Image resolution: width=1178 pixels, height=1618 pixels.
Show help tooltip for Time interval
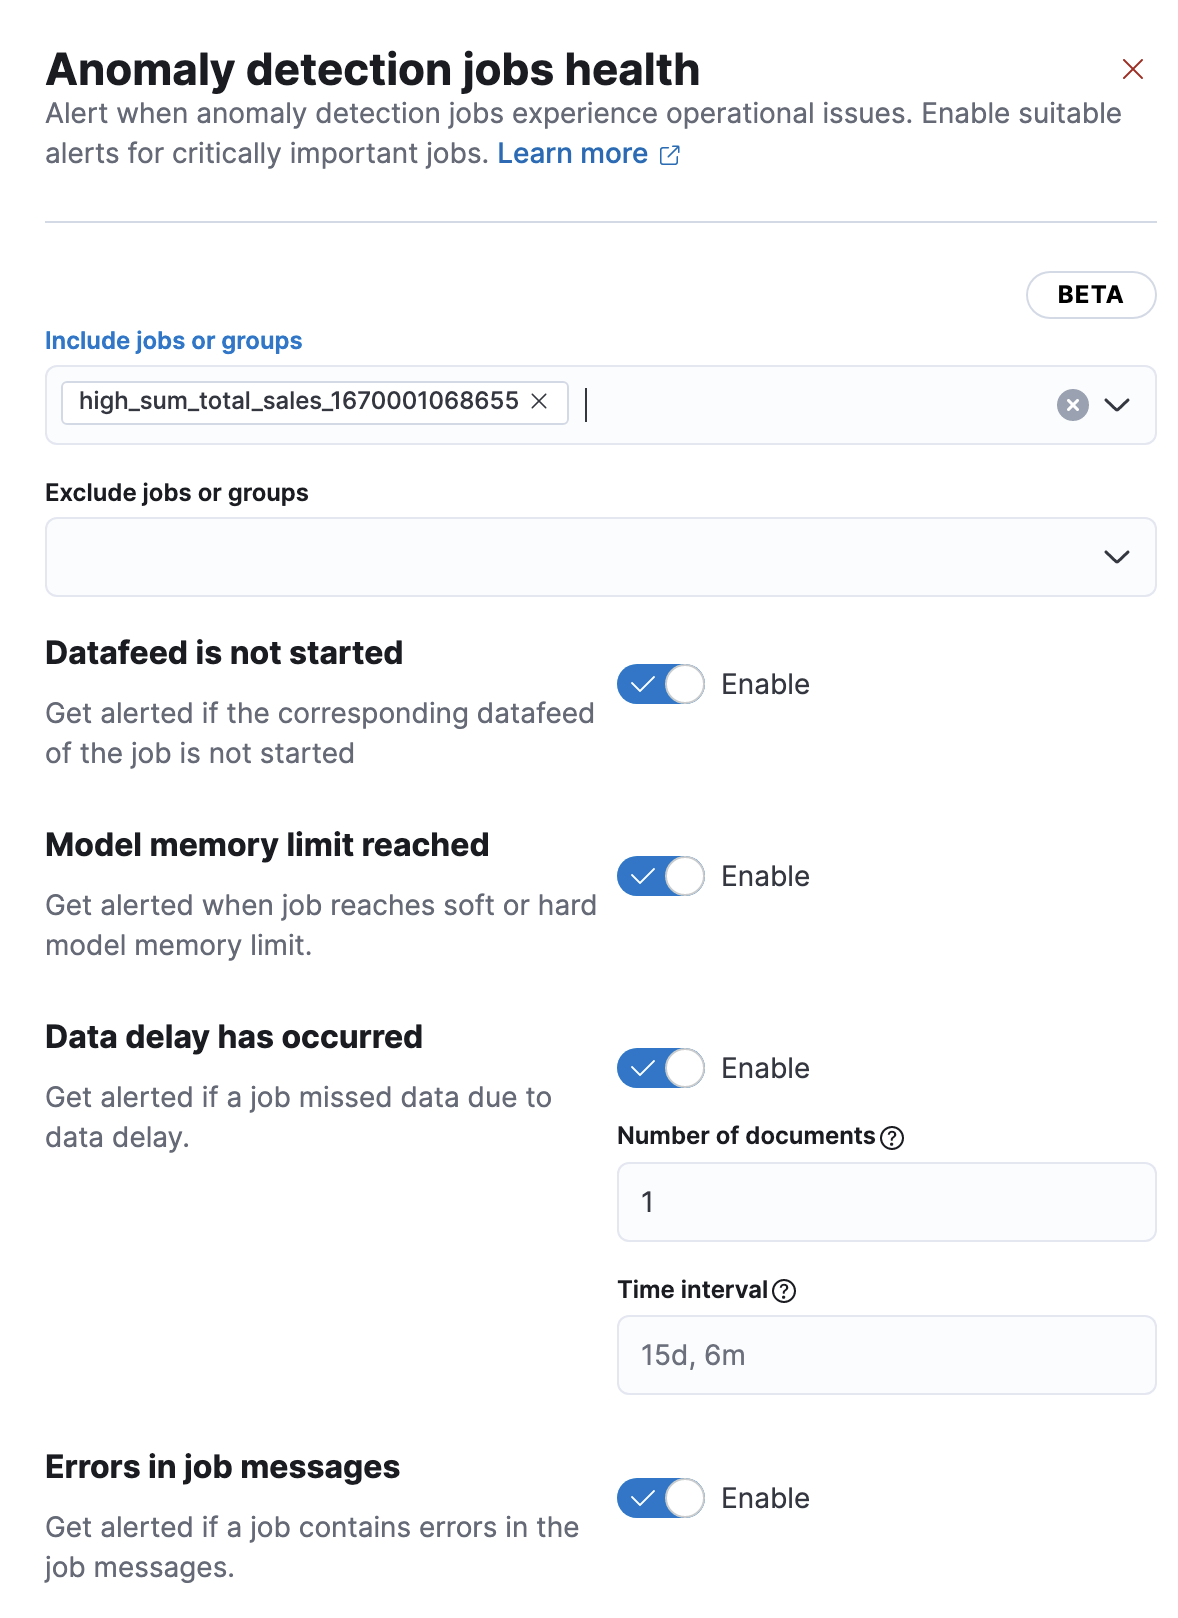(785, 1291)
